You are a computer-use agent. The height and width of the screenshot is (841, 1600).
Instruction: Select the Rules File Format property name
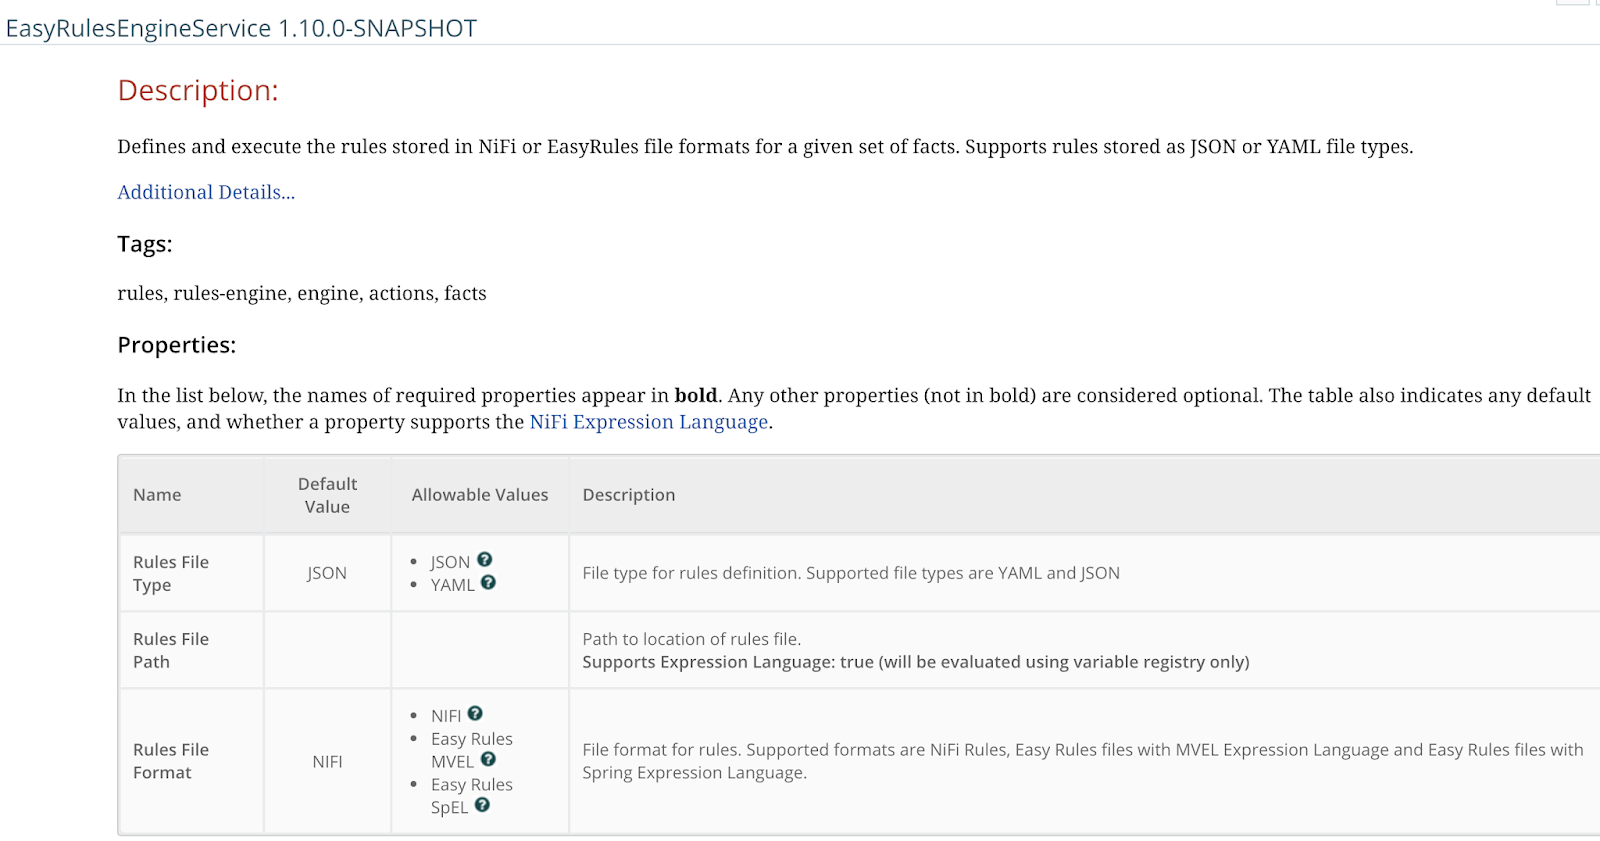(x=171, y=761)
